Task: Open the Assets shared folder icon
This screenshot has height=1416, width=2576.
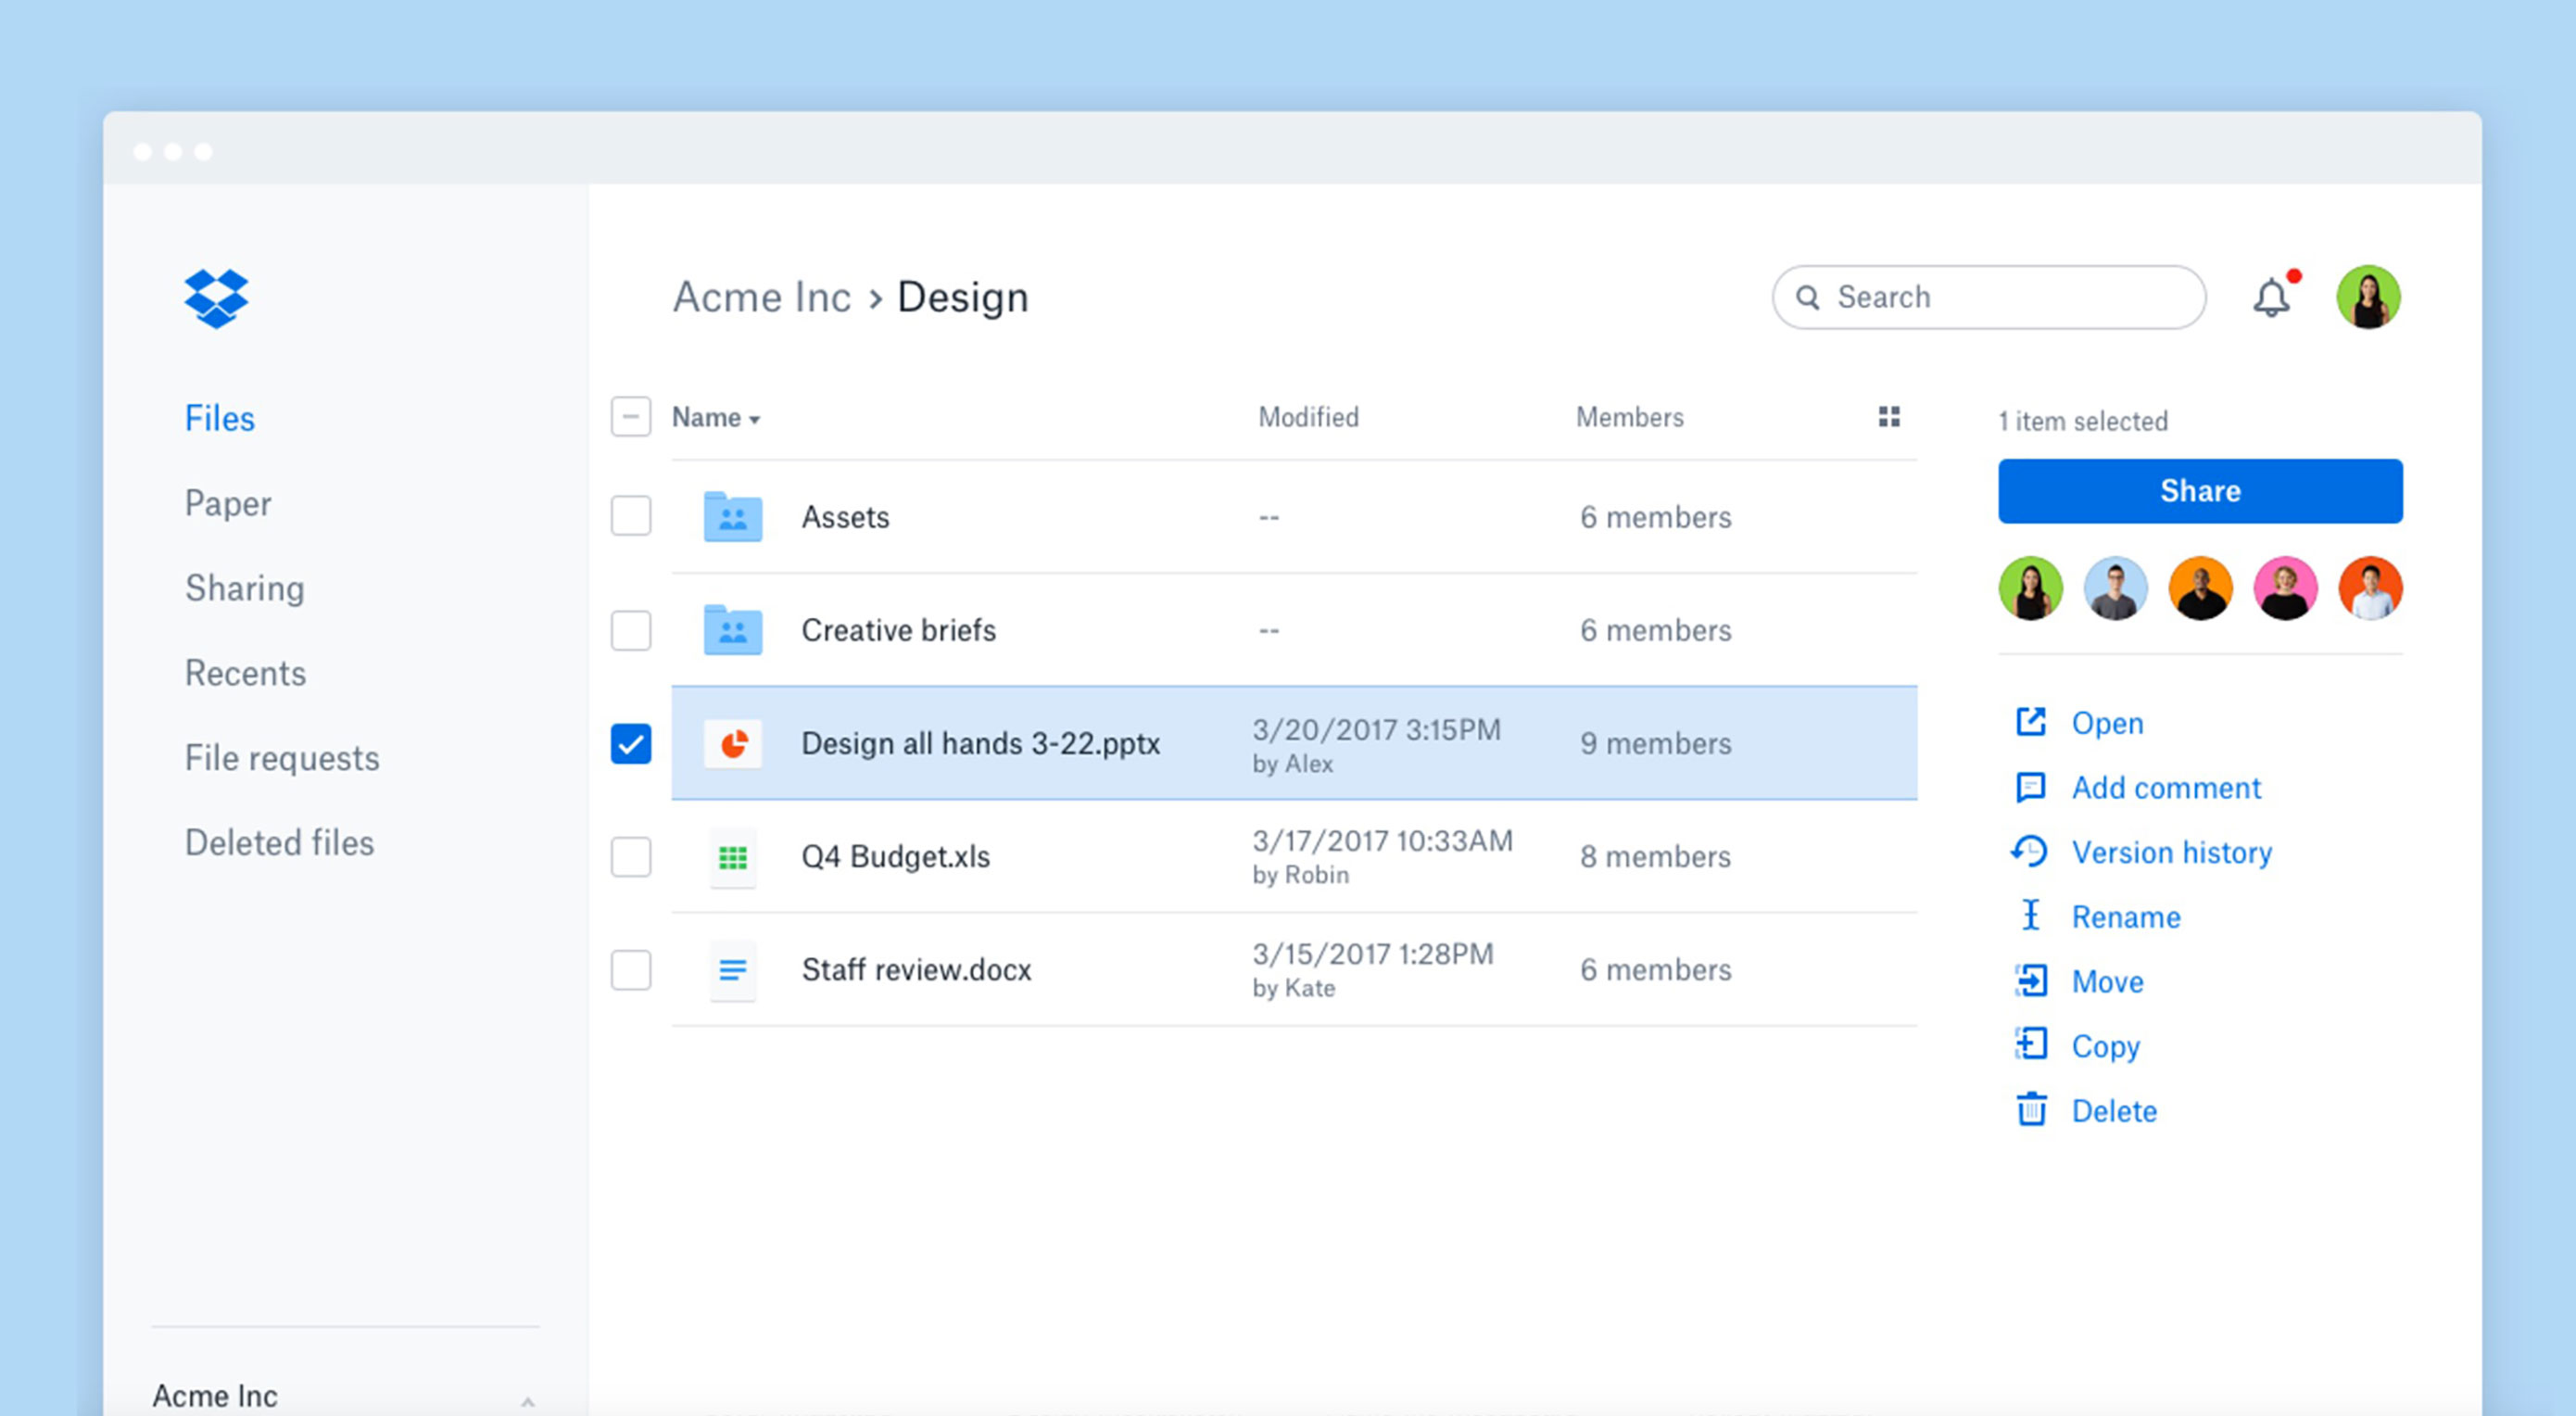Action: click(x=731, y=517)
